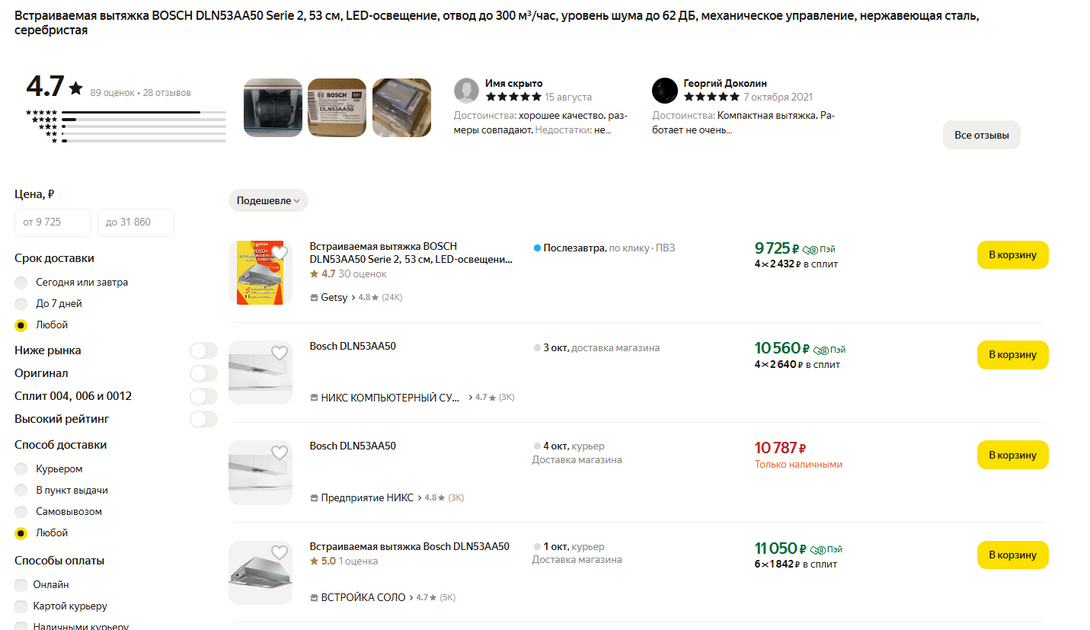Viewport: 1090px width, 630px height.
Task: Click the Все отзывы button
Action: (x=981, y=135)
